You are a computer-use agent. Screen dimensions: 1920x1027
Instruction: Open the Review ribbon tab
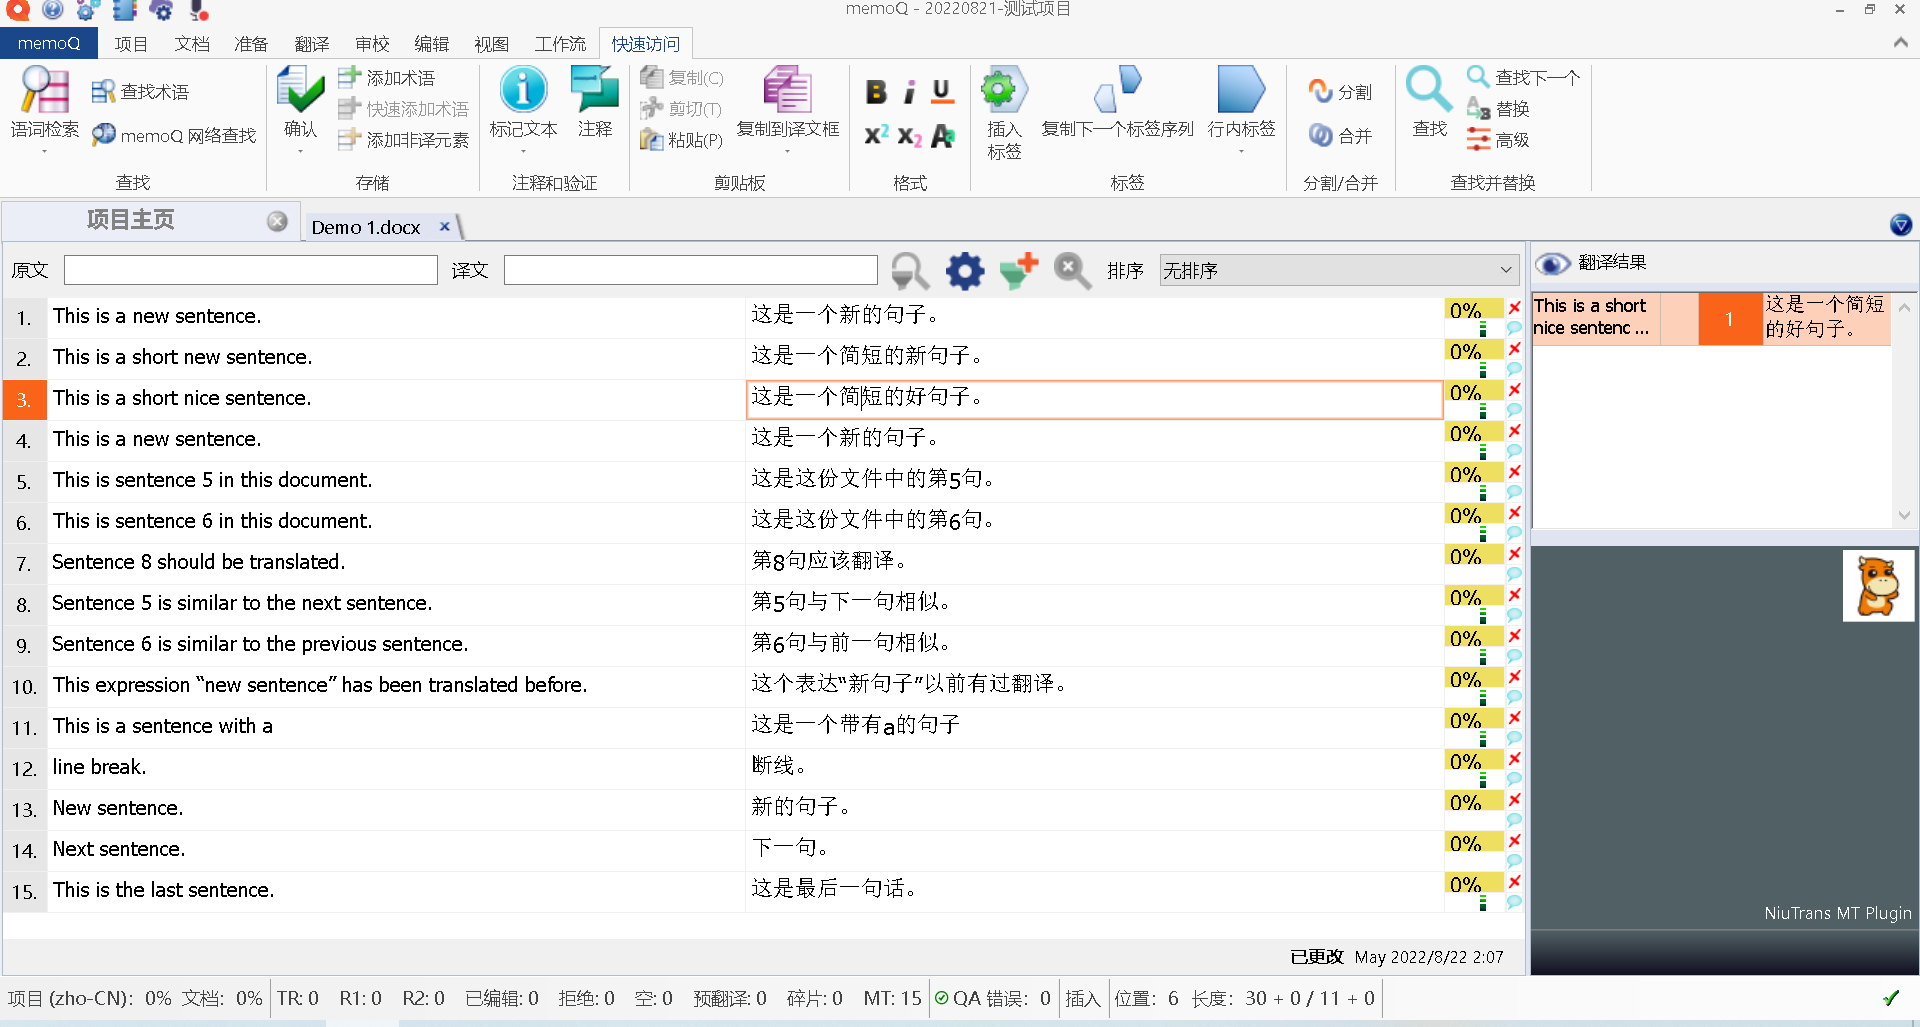pos(372,44)
